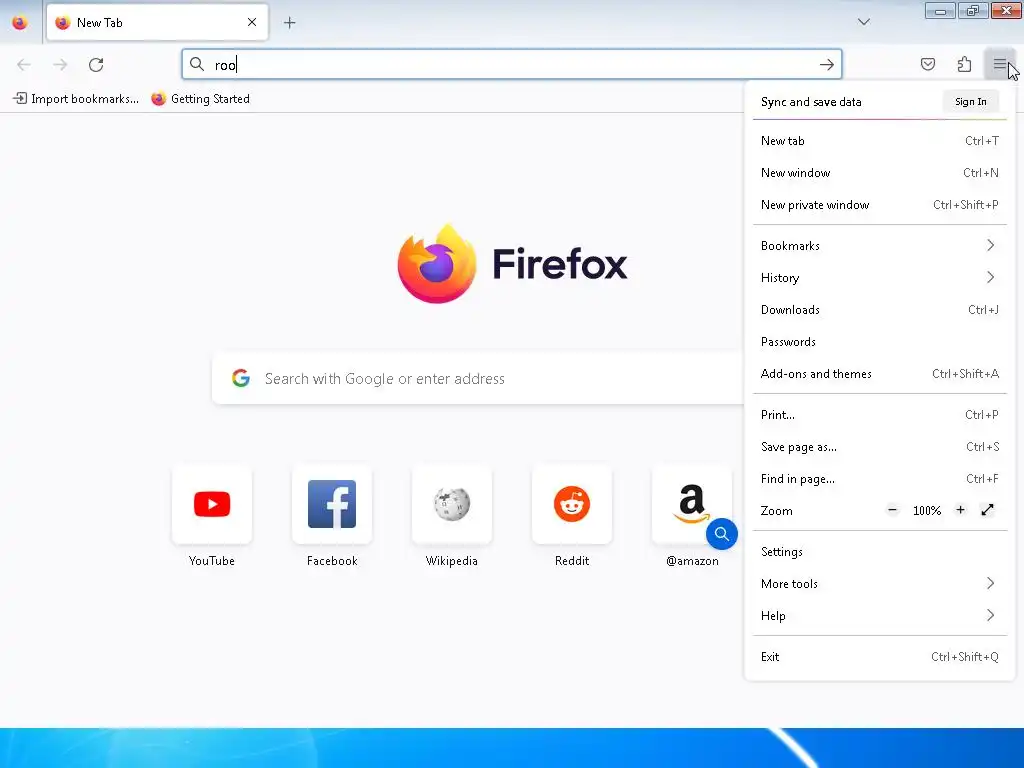Select Print... in the menu
The width and height of the screenshot is (1024, 768).
click(880, 415)
